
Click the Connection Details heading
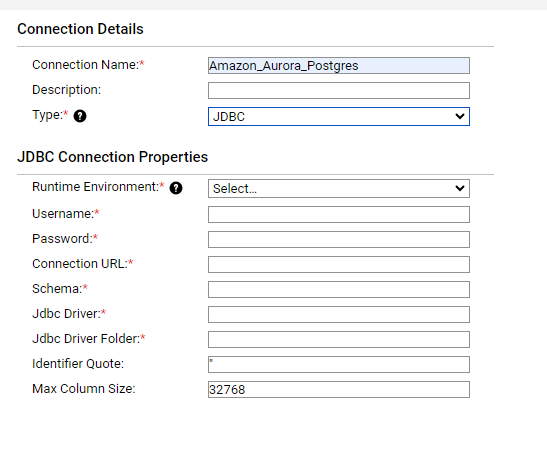point(80,29)
